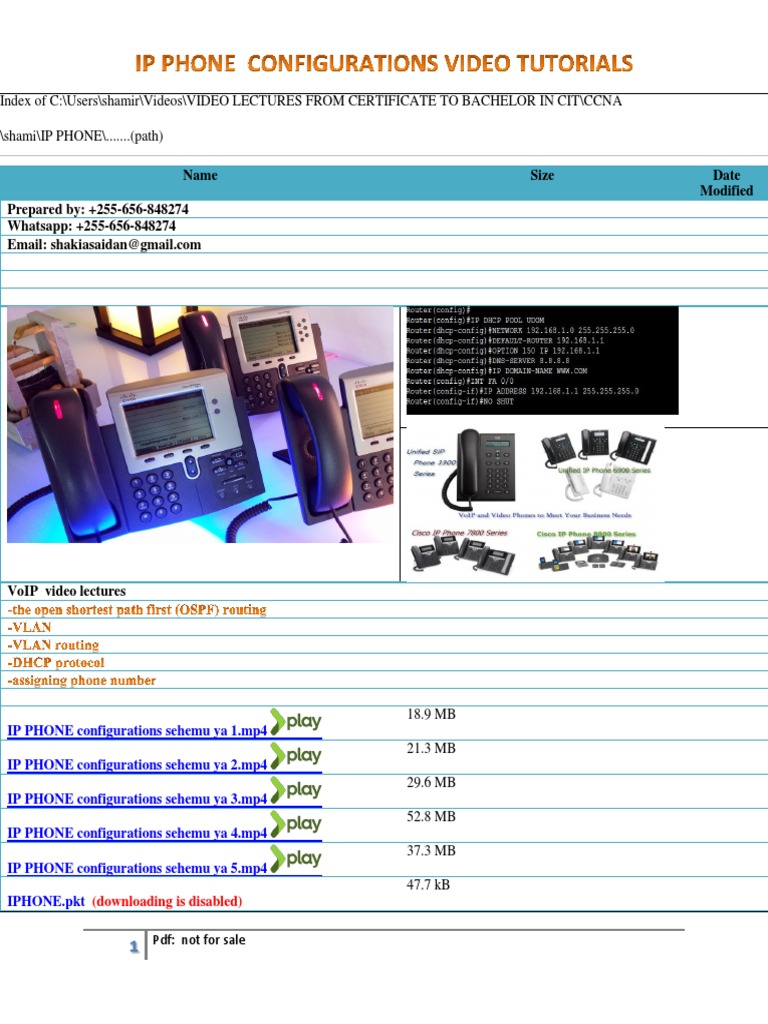Click the Whatsapp number line
The width and height of the screenshot is (768, 1024).
(91, 226)
